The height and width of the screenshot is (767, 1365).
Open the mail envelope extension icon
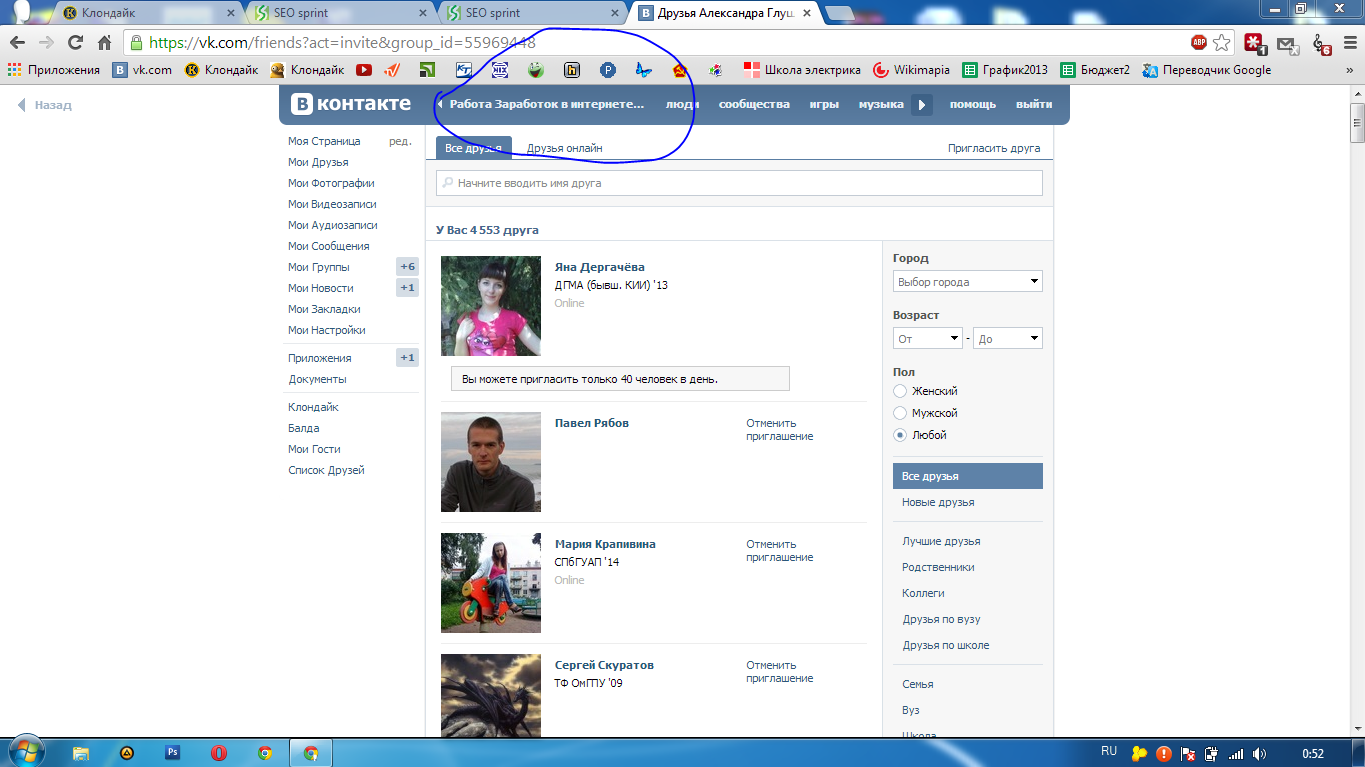point(1287,44)
